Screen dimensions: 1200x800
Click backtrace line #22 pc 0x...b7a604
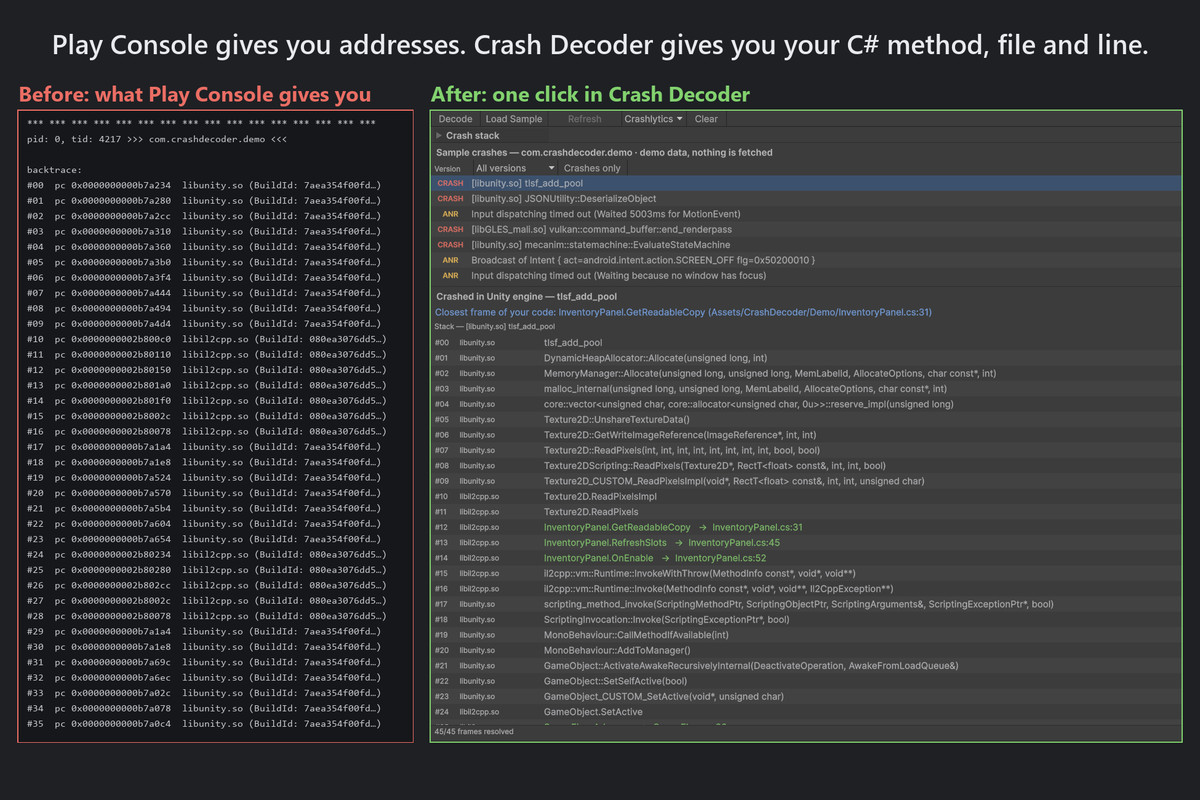(x=205, y=524)
